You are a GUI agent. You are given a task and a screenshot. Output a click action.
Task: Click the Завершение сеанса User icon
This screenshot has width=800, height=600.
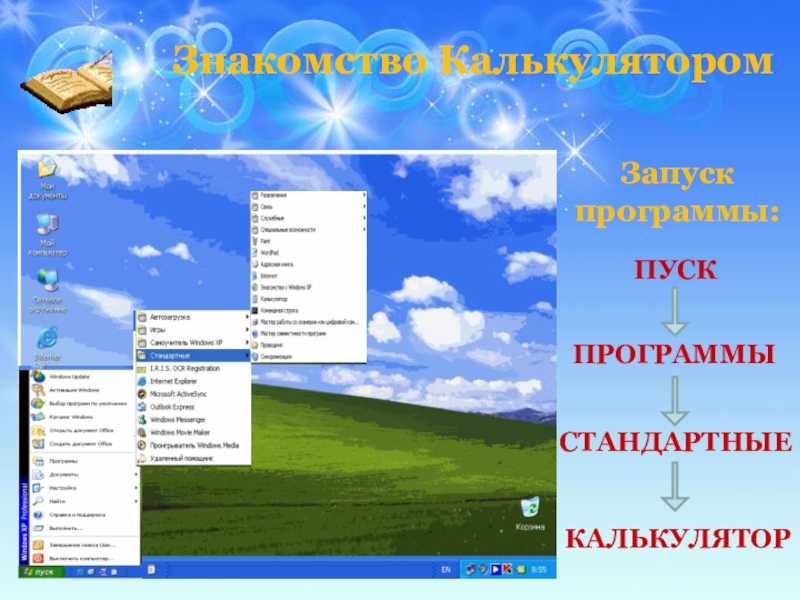click(x=38, y=545)
